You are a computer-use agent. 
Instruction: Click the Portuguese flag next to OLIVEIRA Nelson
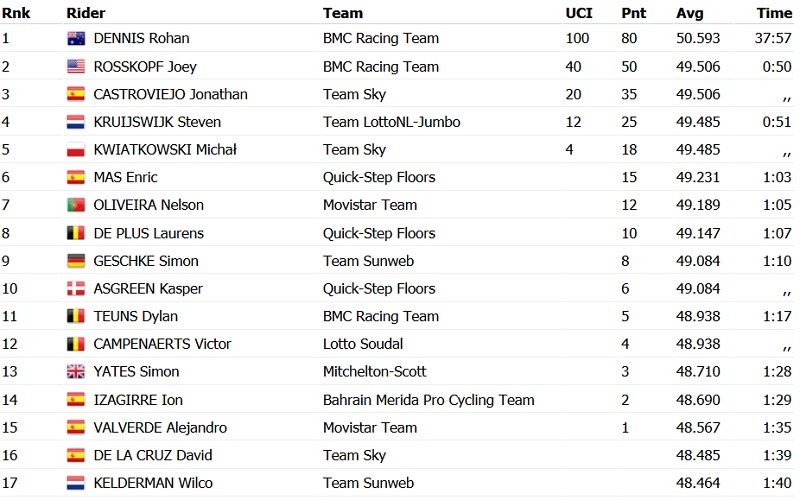point(75,205)
